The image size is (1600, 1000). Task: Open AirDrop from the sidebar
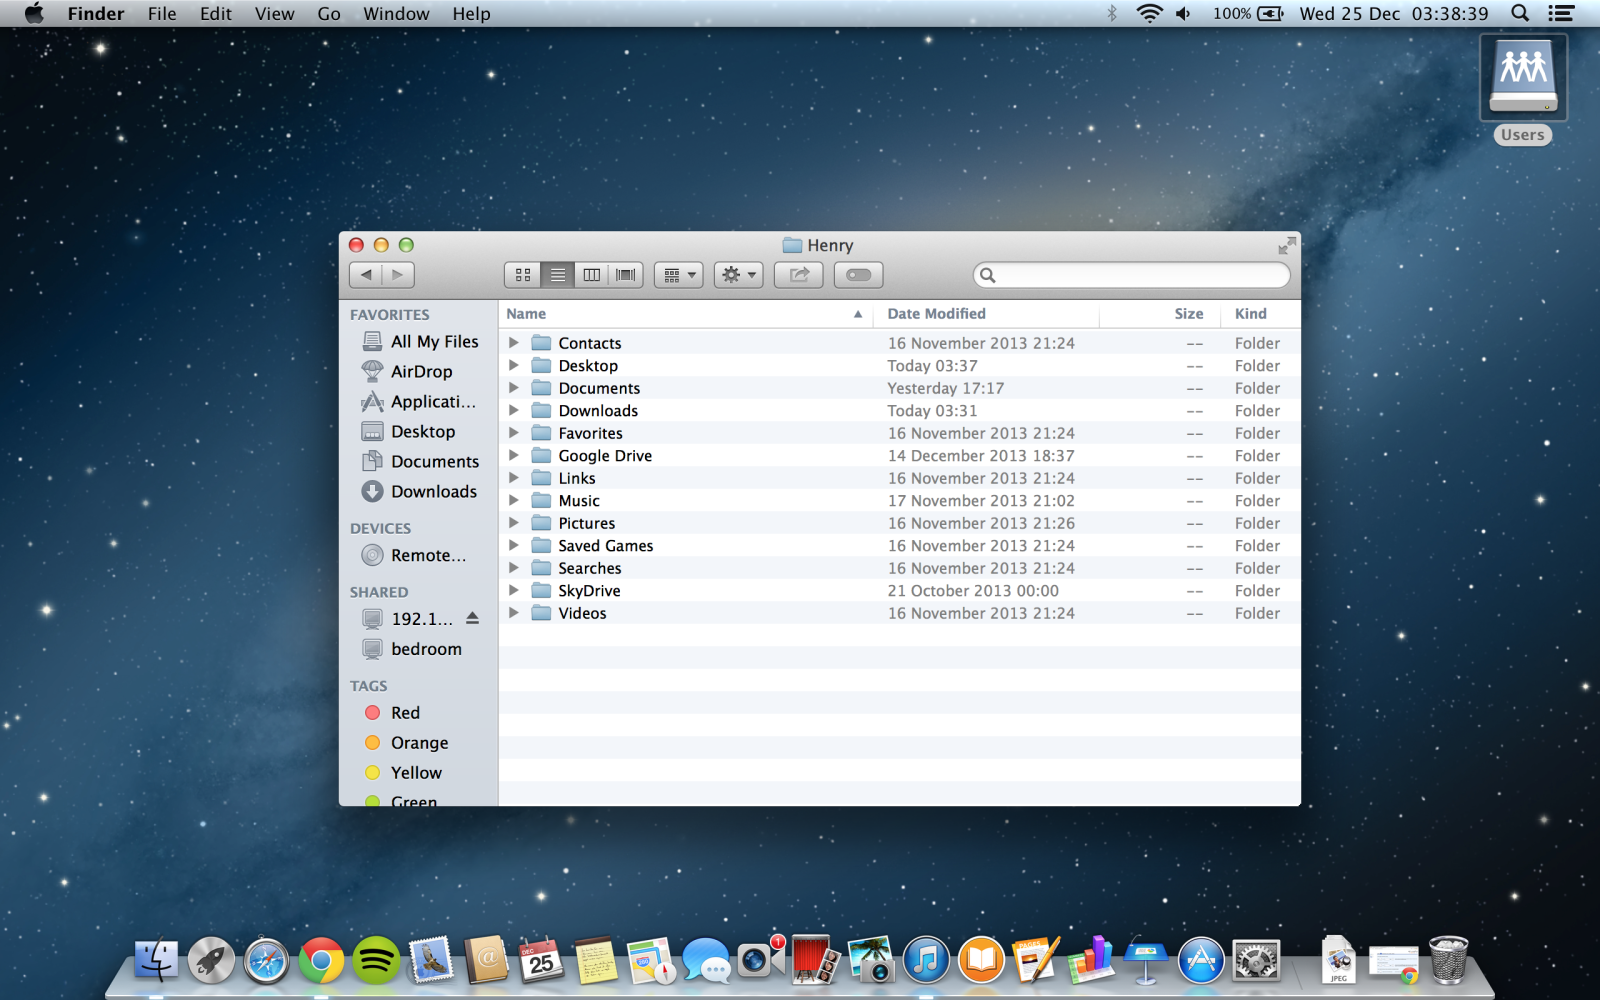click(x=407, y=372)
